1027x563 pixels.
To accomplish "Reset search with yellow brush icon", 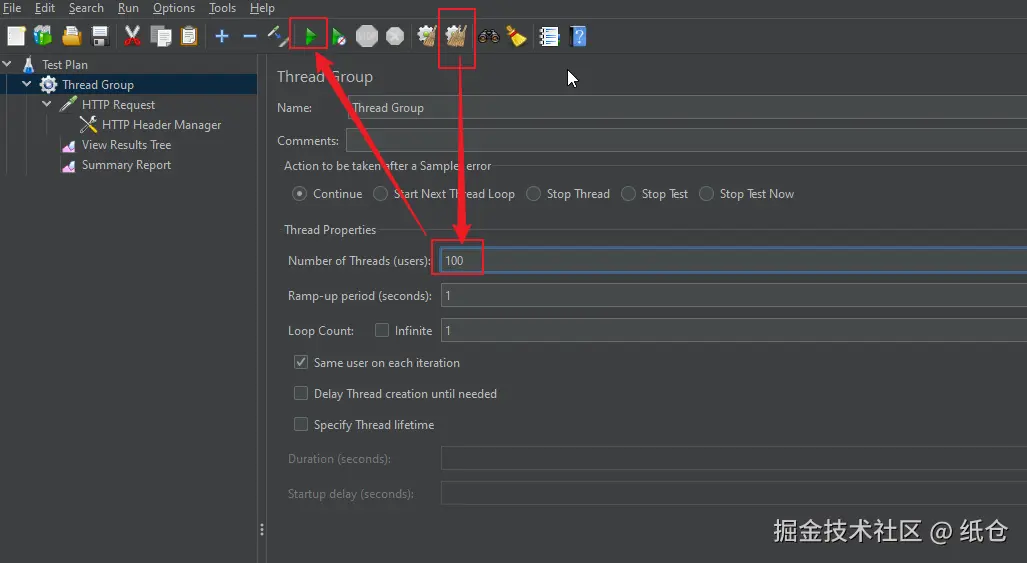I will [x=517, y=36].
